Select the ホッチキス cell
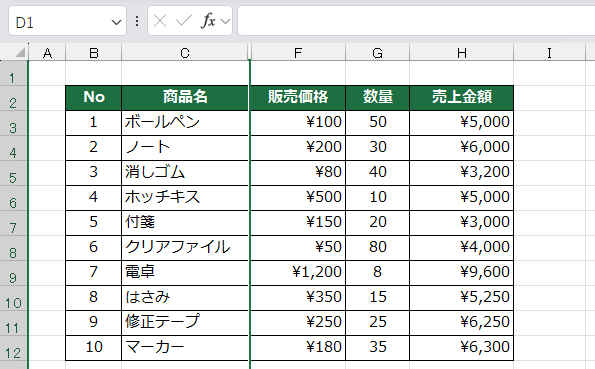Image resolution: width=595 pixels, height=369 pixels. [x=185, y=198]
